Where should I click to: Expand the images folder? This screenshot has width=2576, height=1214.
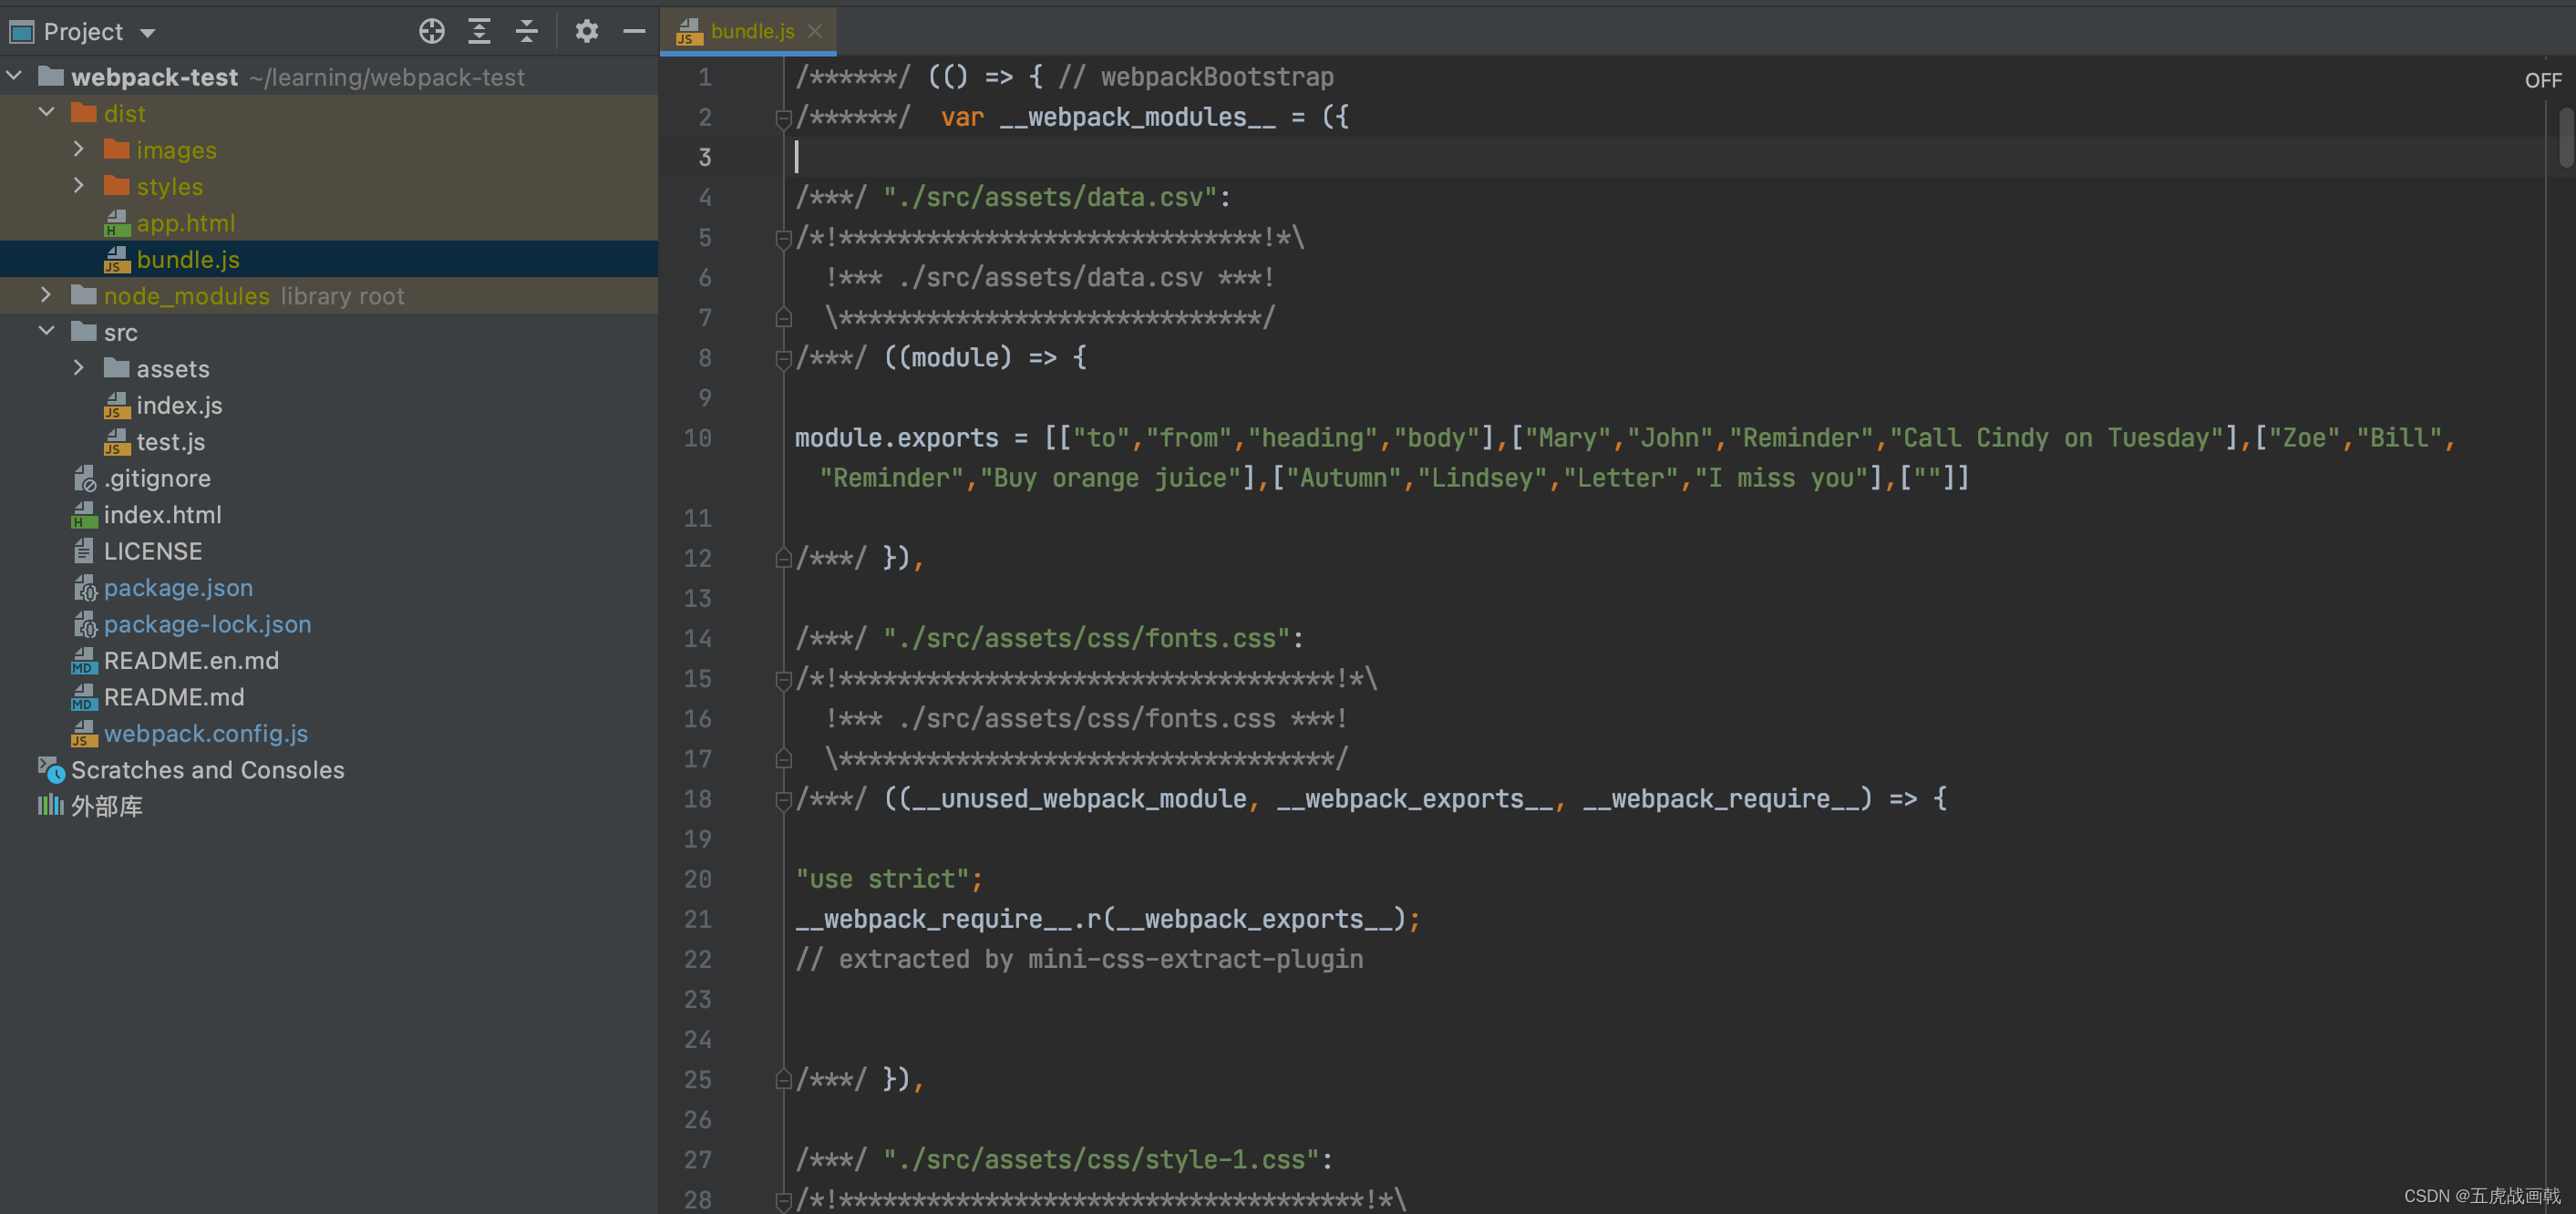tap(79, 149)
